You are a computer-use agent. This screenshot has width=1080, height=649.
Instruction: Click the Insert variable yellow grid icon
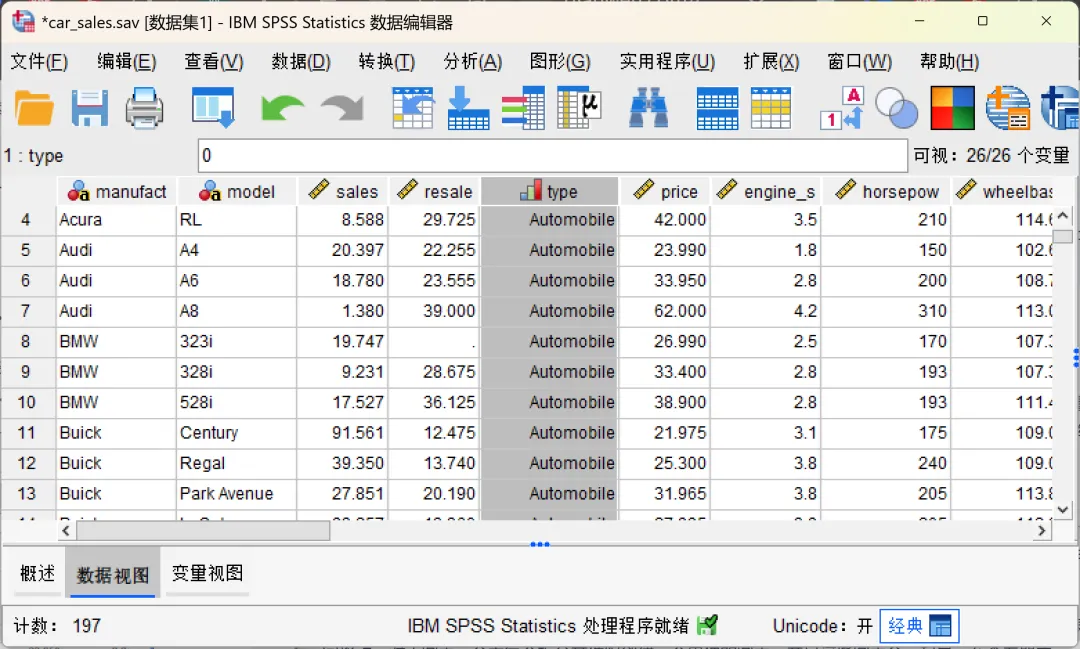coord(771,108)
